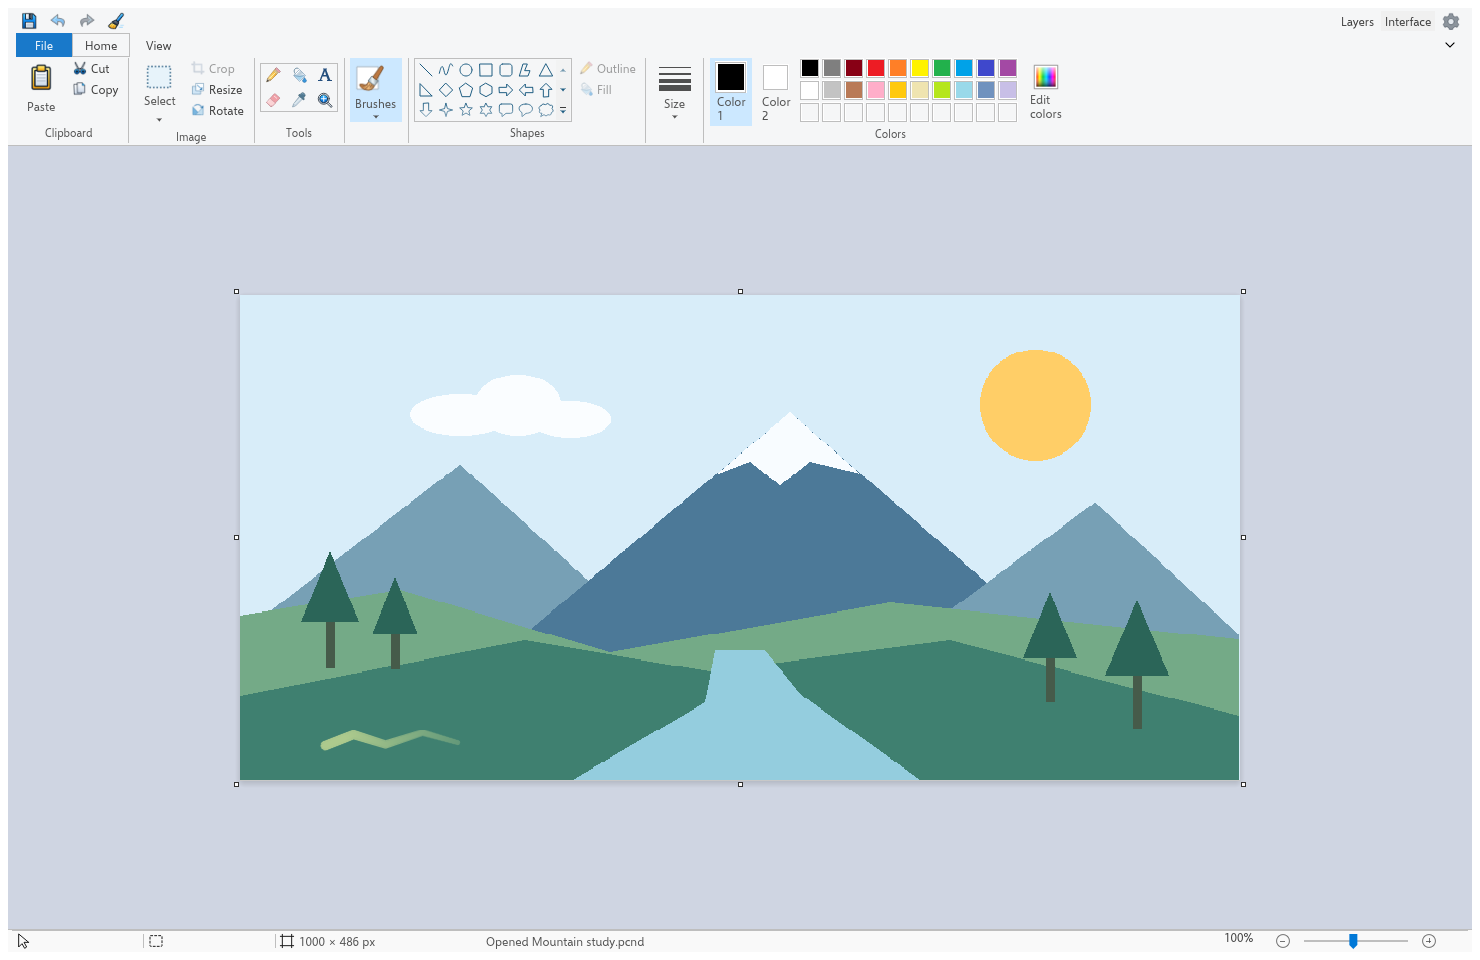Image resolution: width=1480 pixels, height=960 pixels.
Task: Open the Select dropdown
Action: [159, 94]
